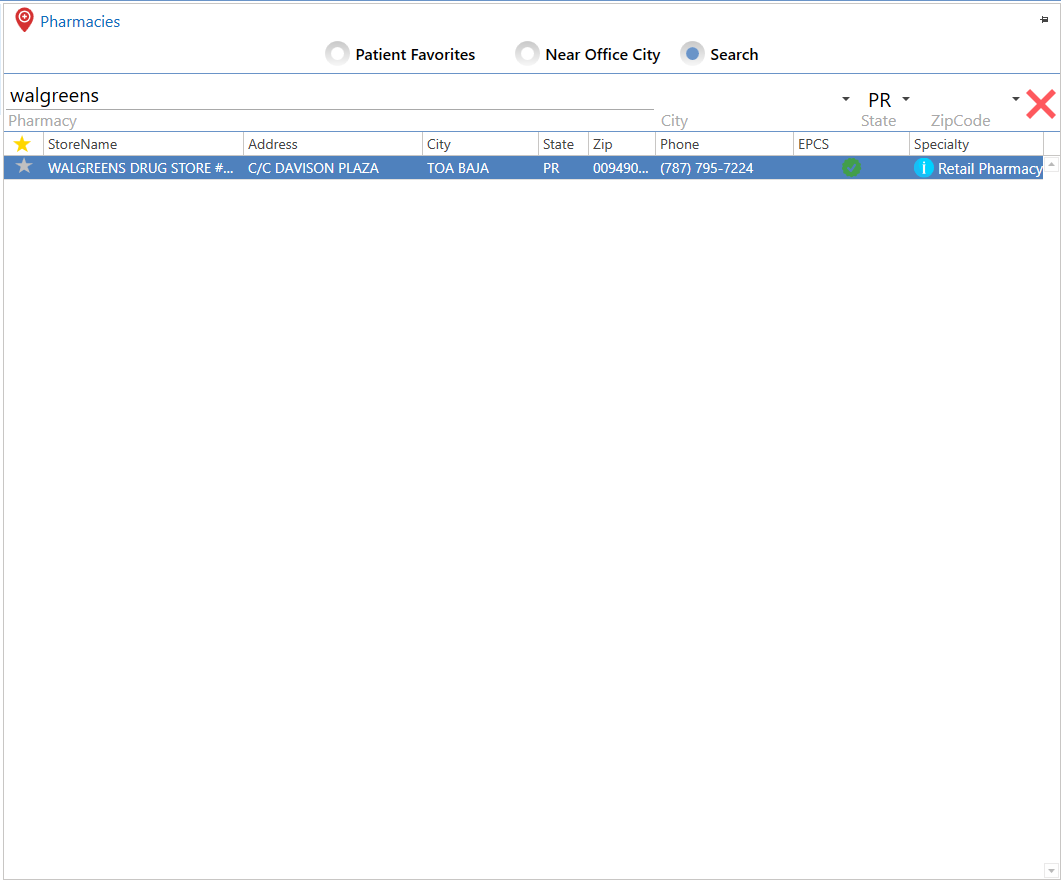This screenshot has width=1061, height=883.
Task: Open the ZipCode dropdown arrow
Action: coord(1015,99)
